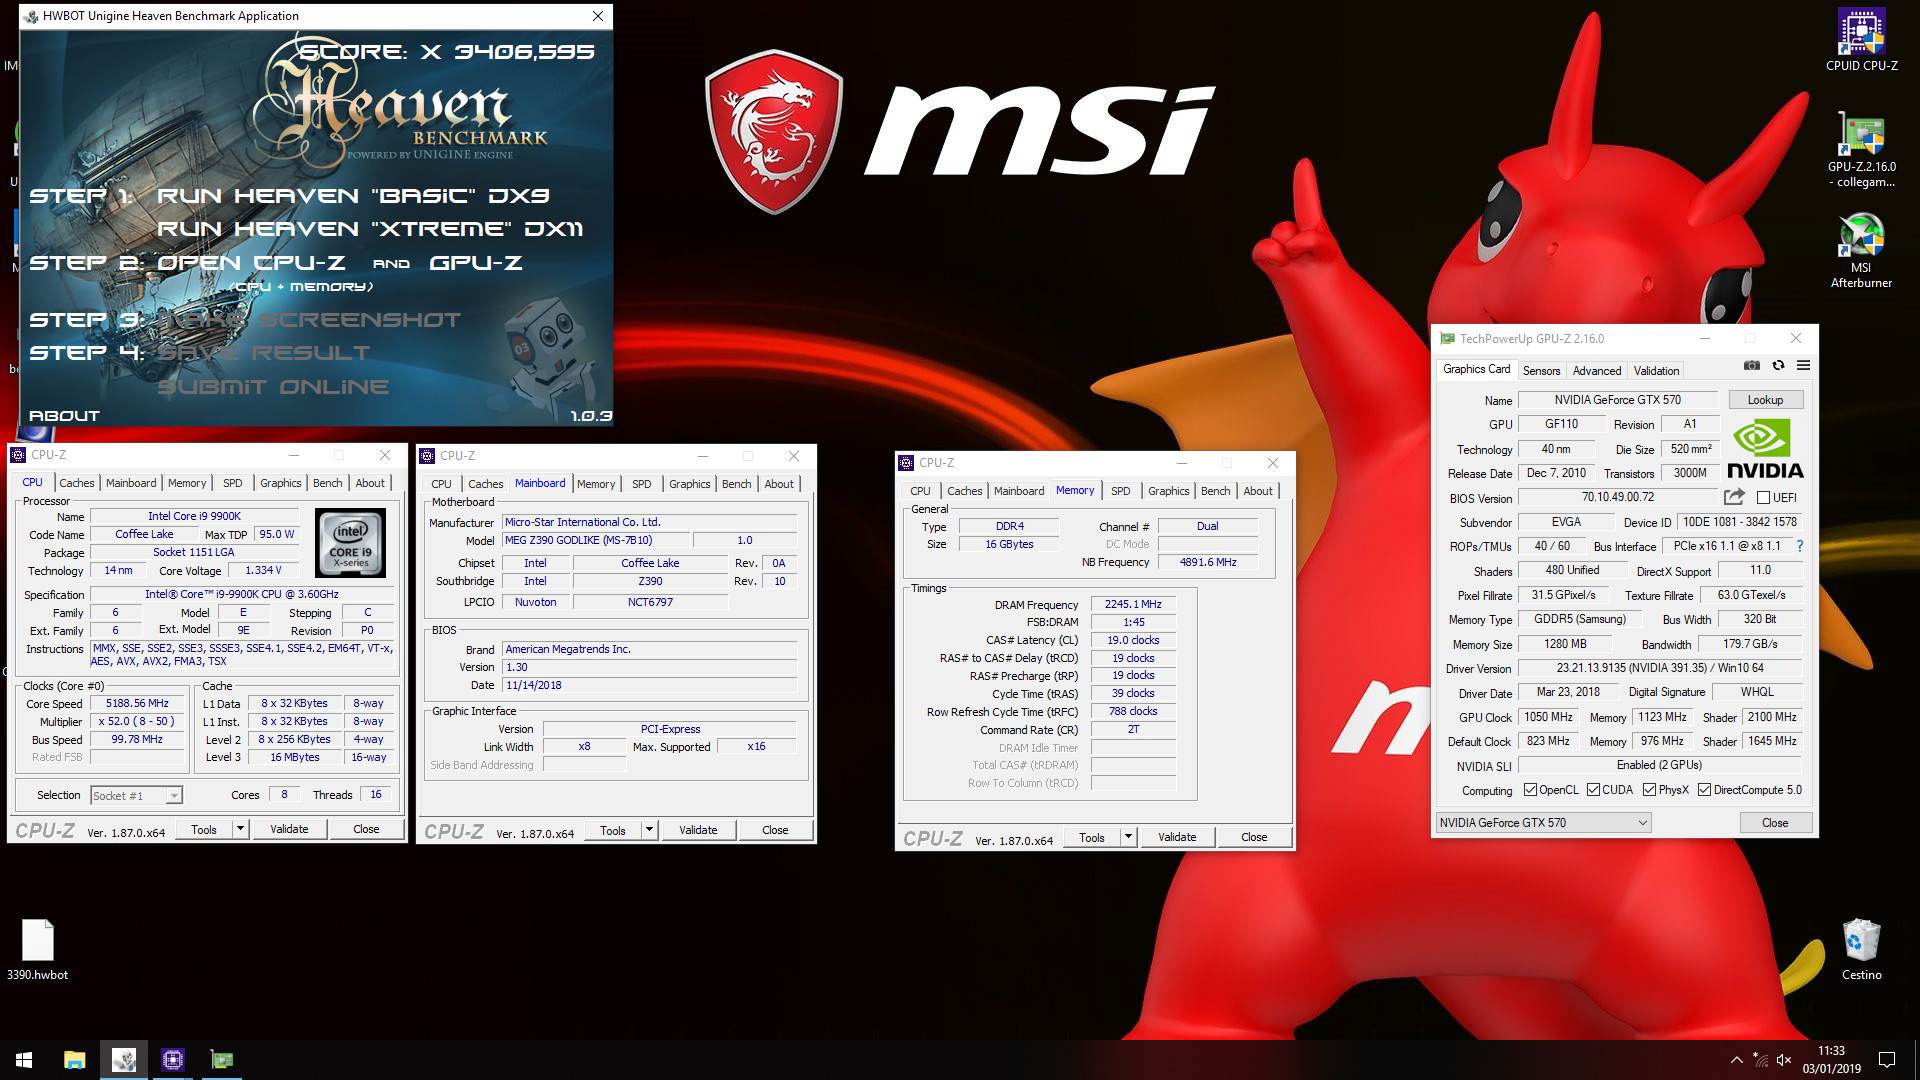
Task: Open About tab in the CPU tab window
Action: tap(370, 483)
